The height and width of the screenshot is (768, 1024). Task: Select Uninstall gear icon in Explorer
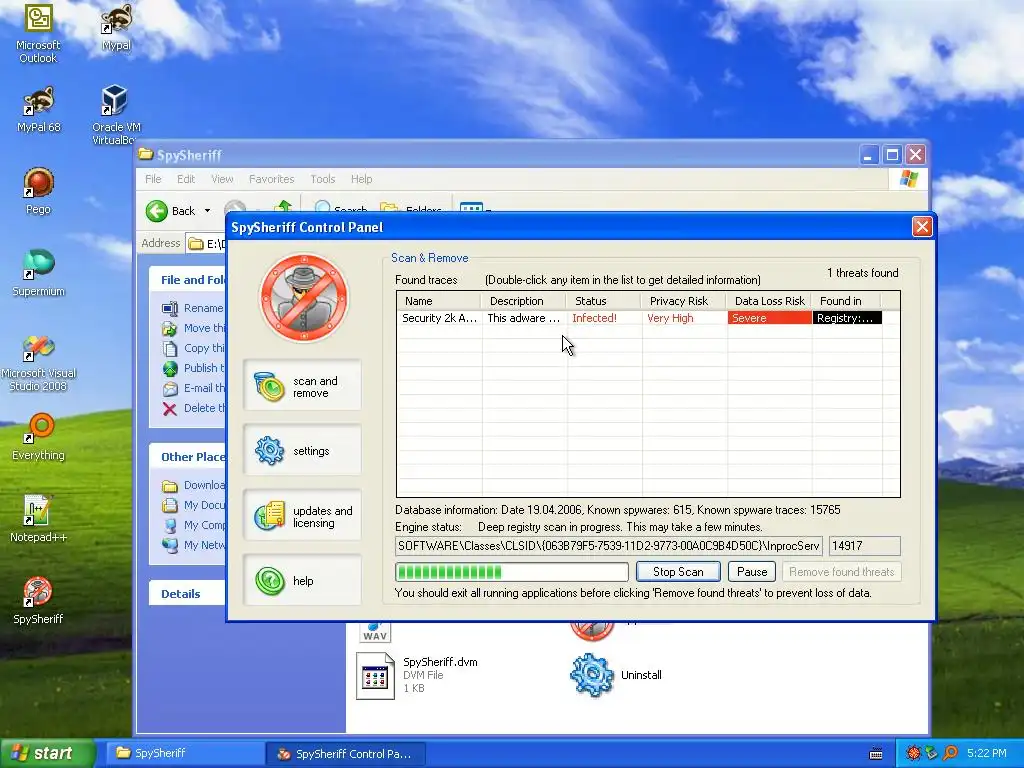coord(592,675)
